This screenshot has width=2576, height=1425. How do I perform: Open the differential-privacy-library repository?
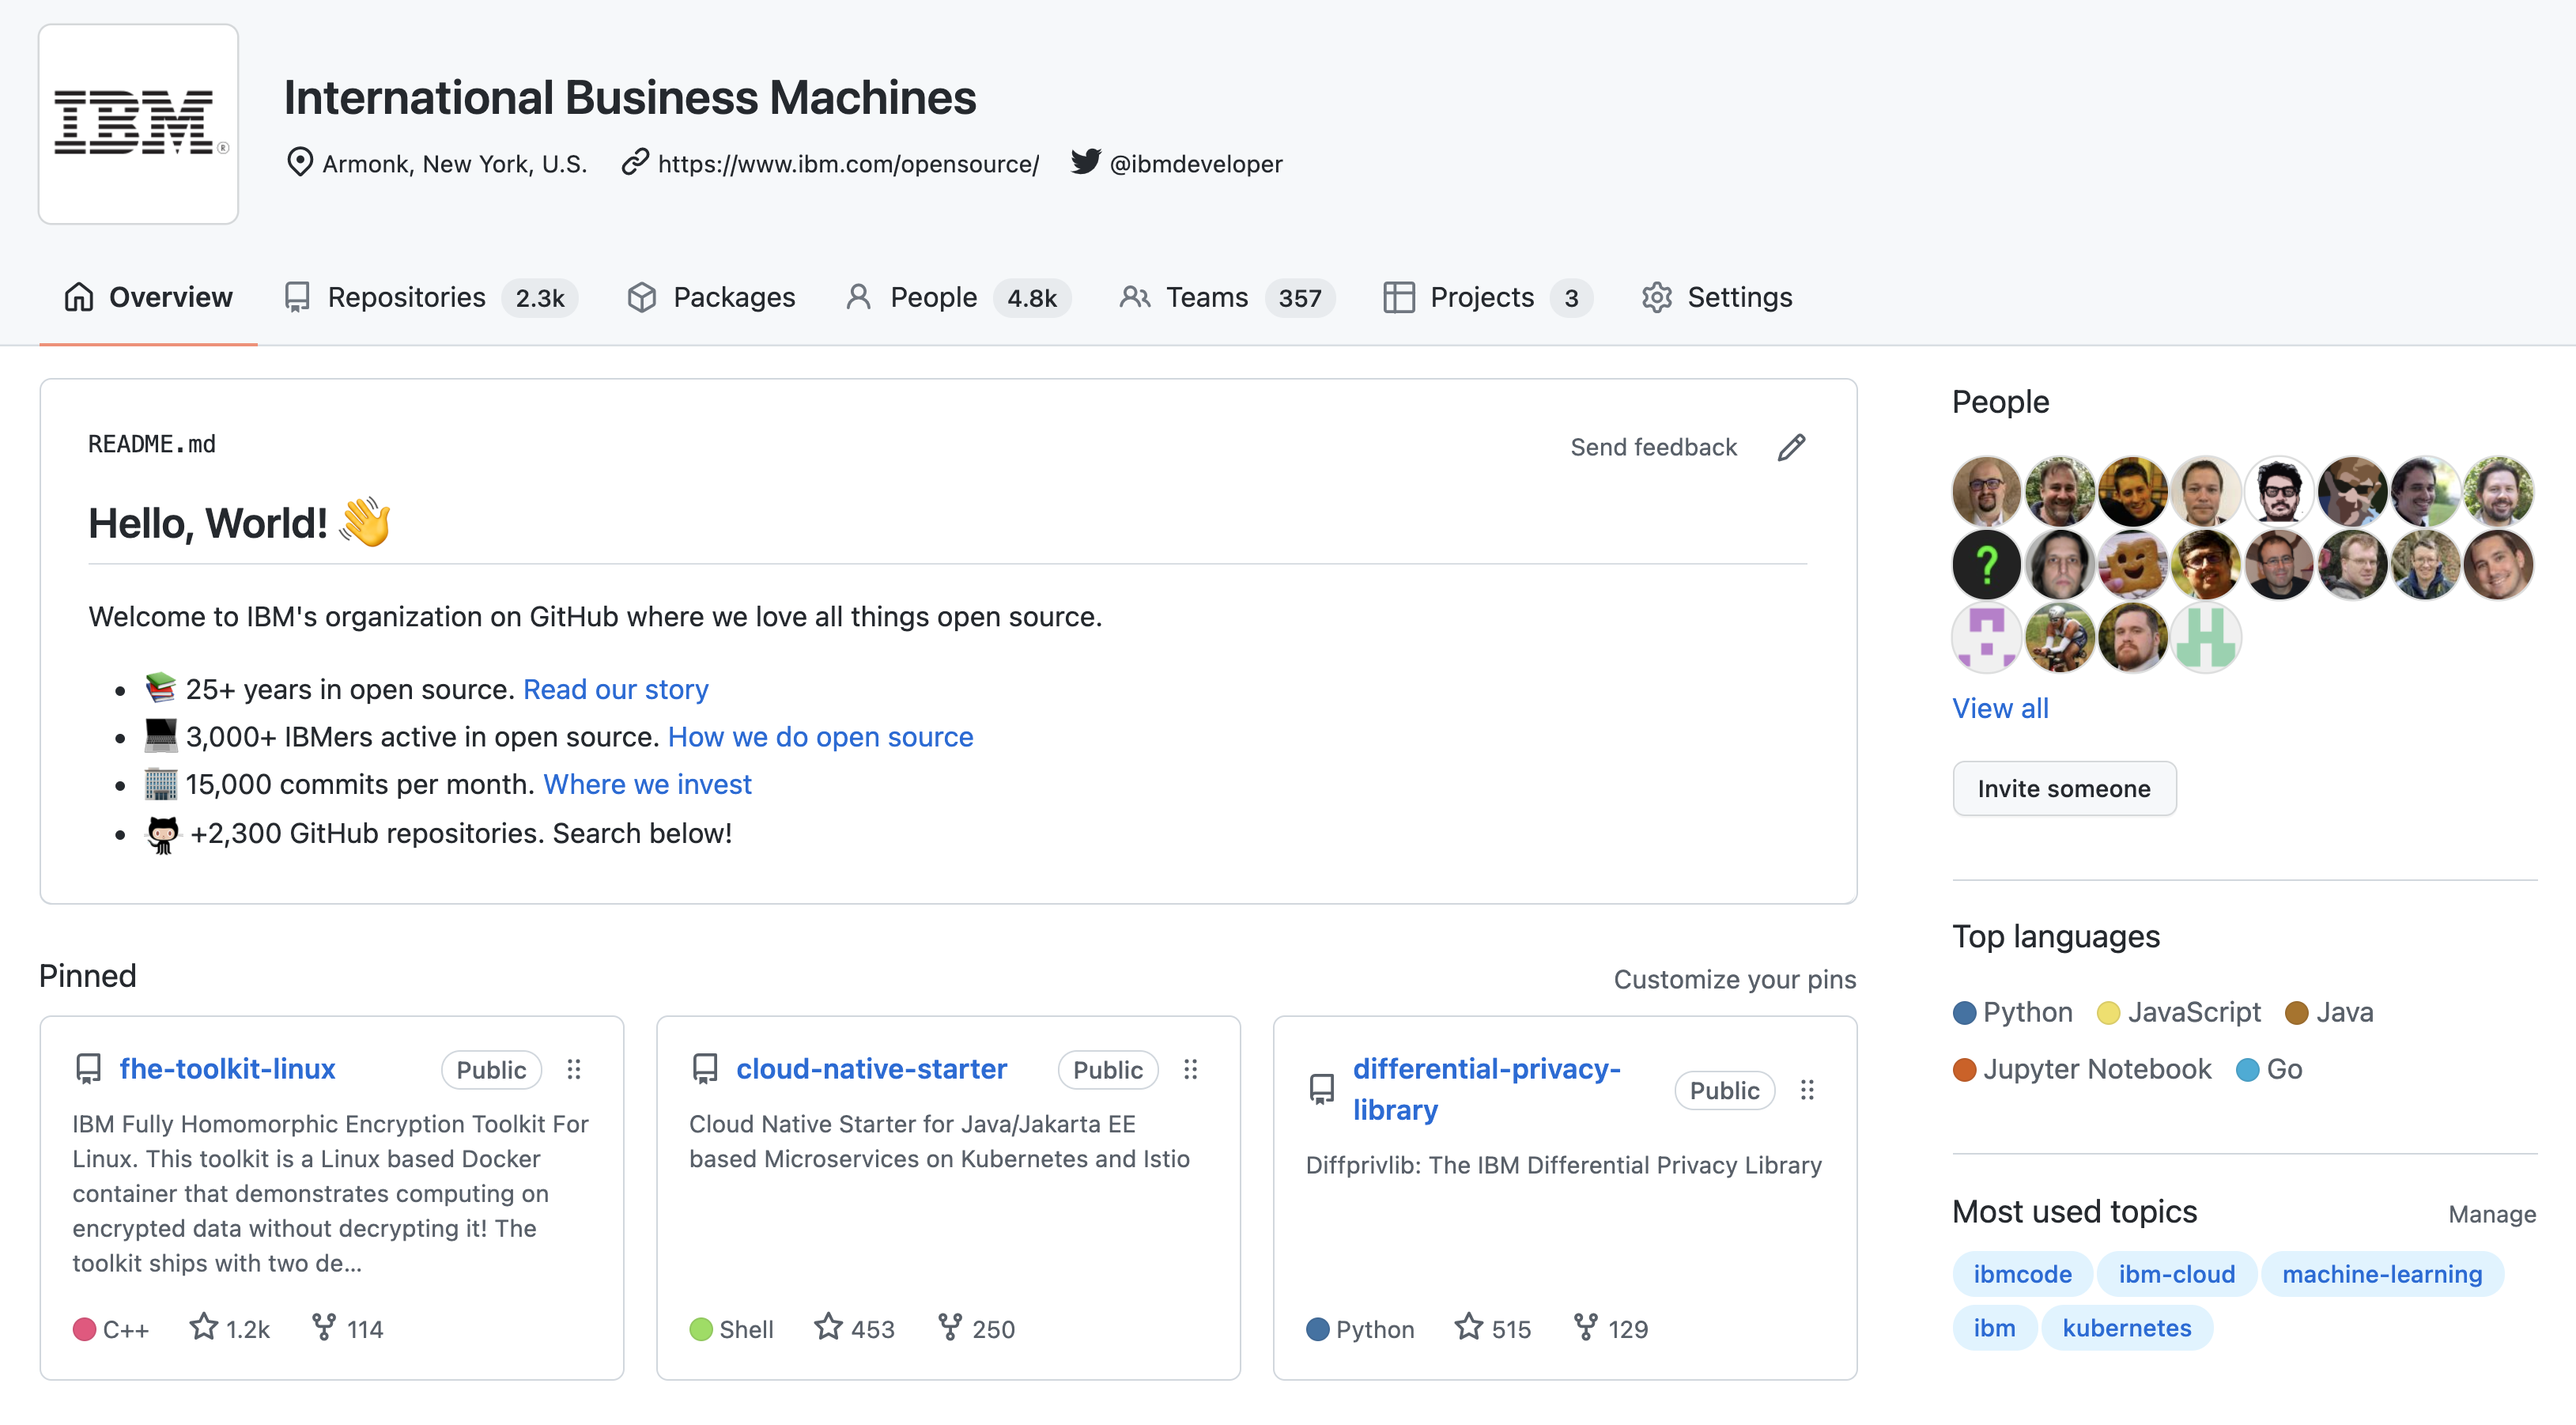tap(1486, 1089)
